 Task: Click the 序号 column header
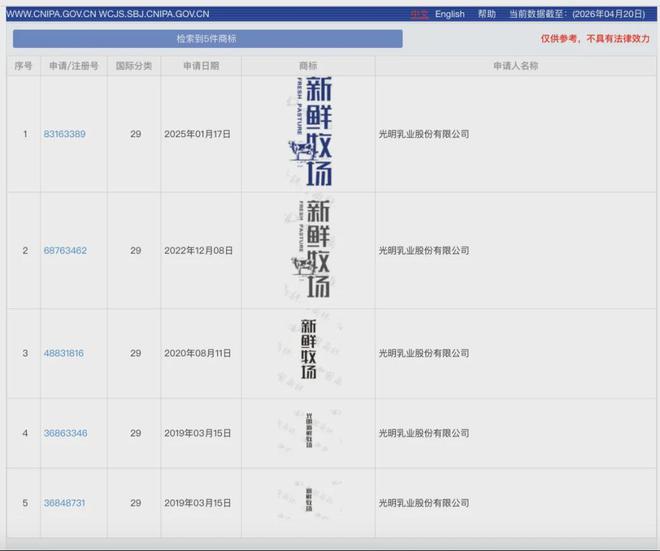click(x=23, y=66)
